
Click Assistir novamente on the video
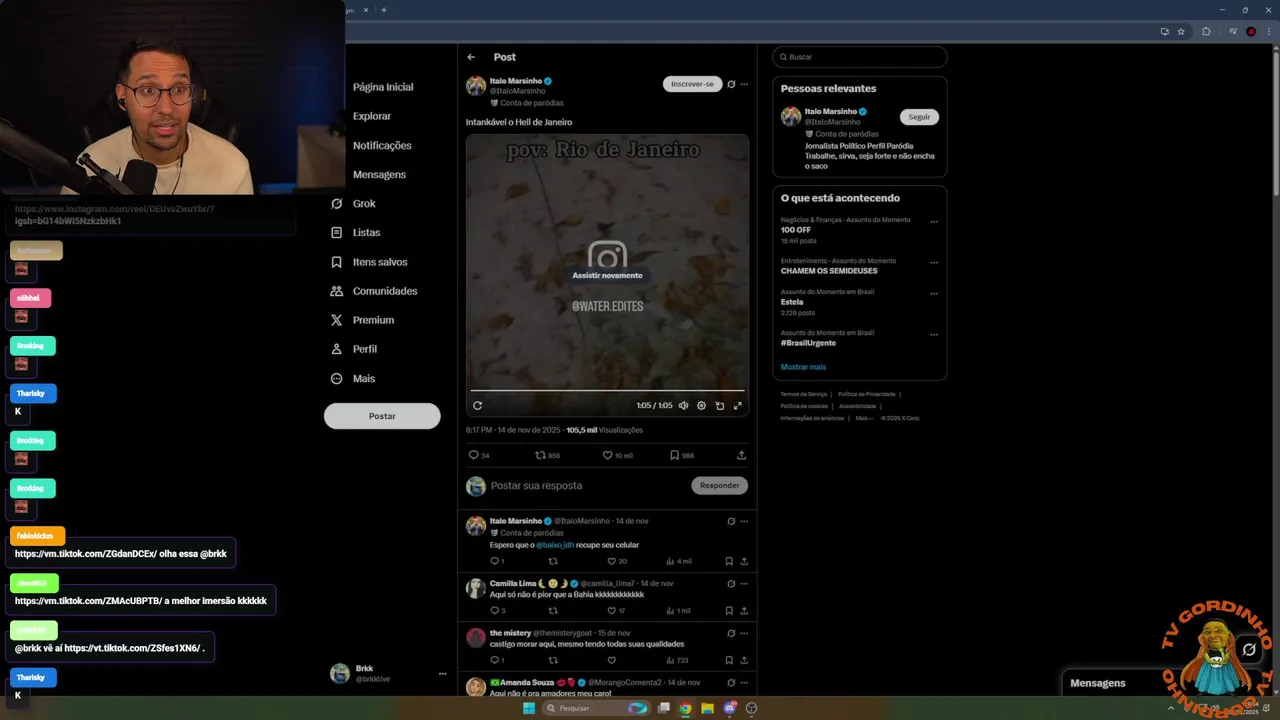[x=607, y=275]
